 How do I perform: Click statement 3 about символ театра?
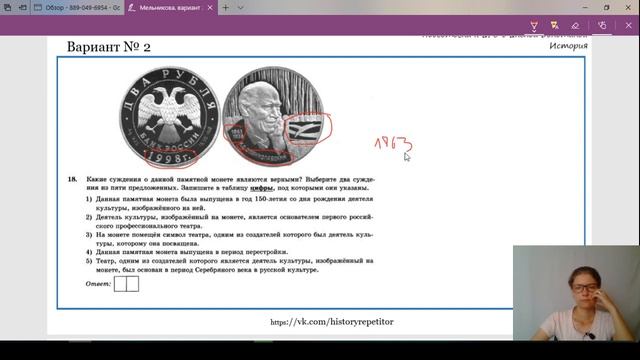click(x=229, y=239)
